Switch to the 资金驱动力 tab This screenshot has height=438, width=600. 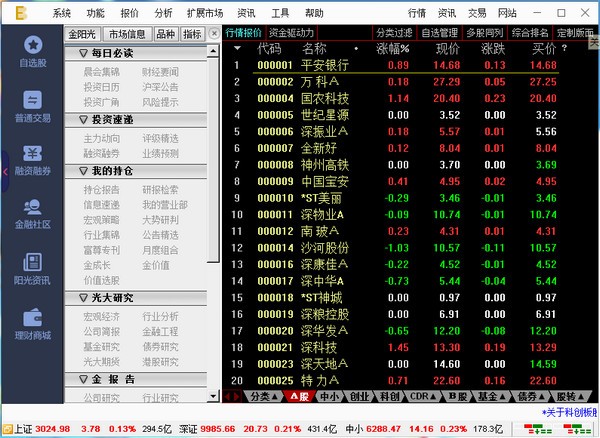pos(290,33)
